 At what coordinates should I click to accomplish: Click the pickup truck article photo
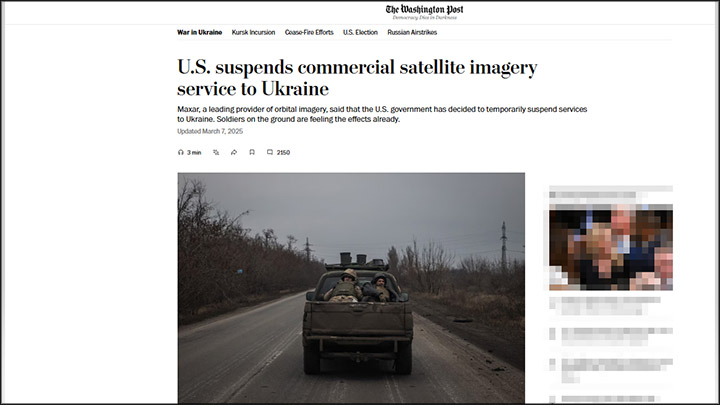pos(351,288)
